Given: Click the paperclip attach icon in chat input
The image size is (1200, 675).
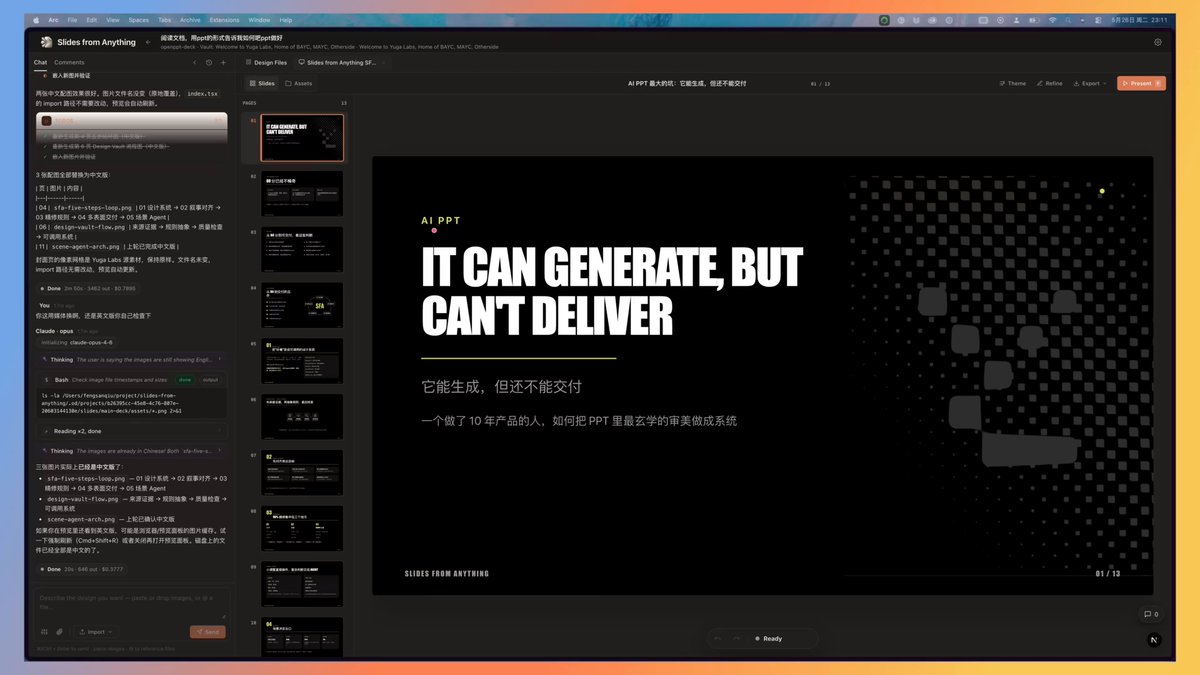Looking at the screenshot, I should click(59, 632).
